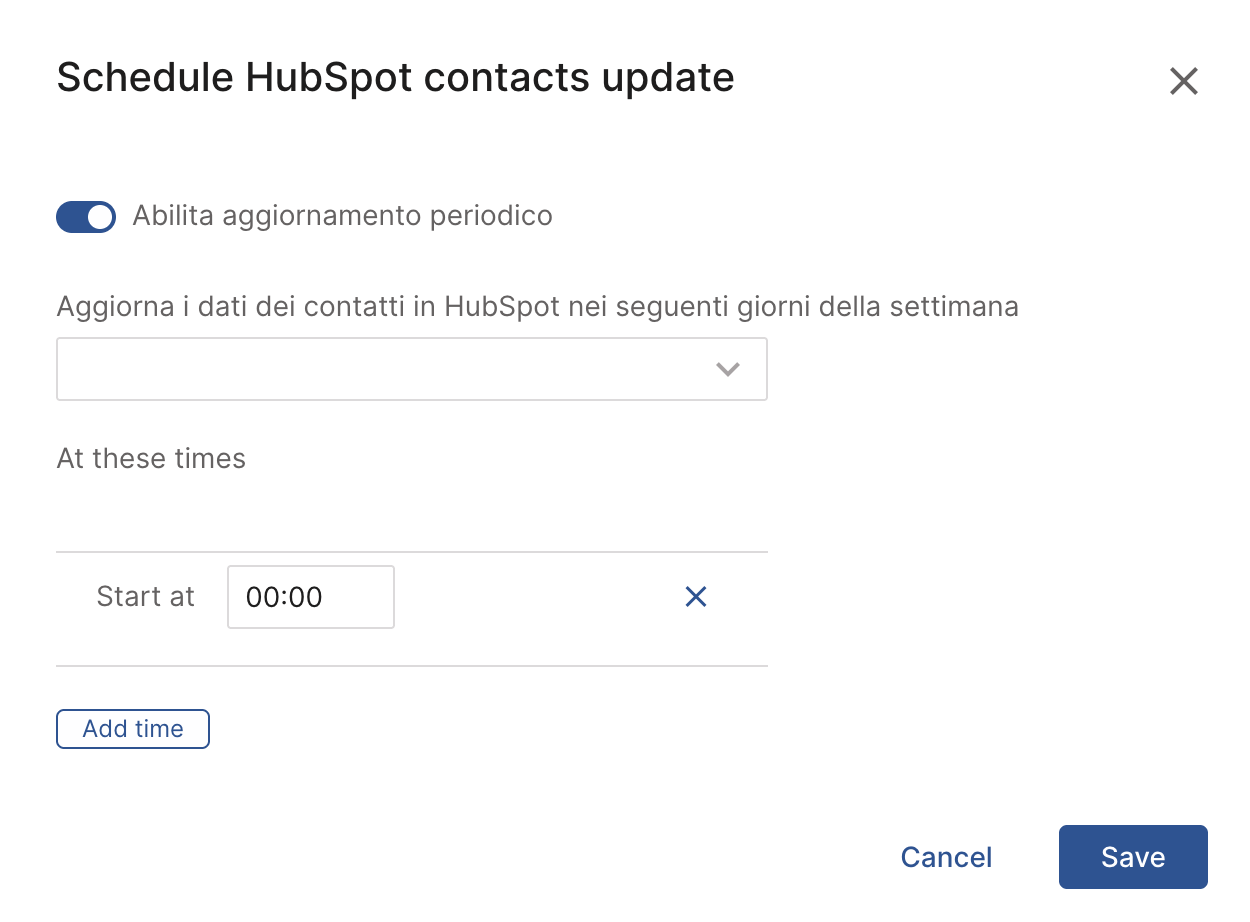This screenshot has width=1250, height=922.
Task: Click the dialog title heading text
Action: 395,78
